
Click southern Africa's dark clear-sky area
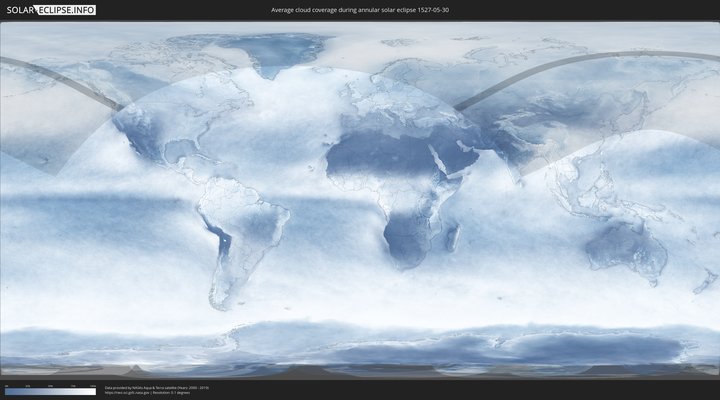point(405,240)
